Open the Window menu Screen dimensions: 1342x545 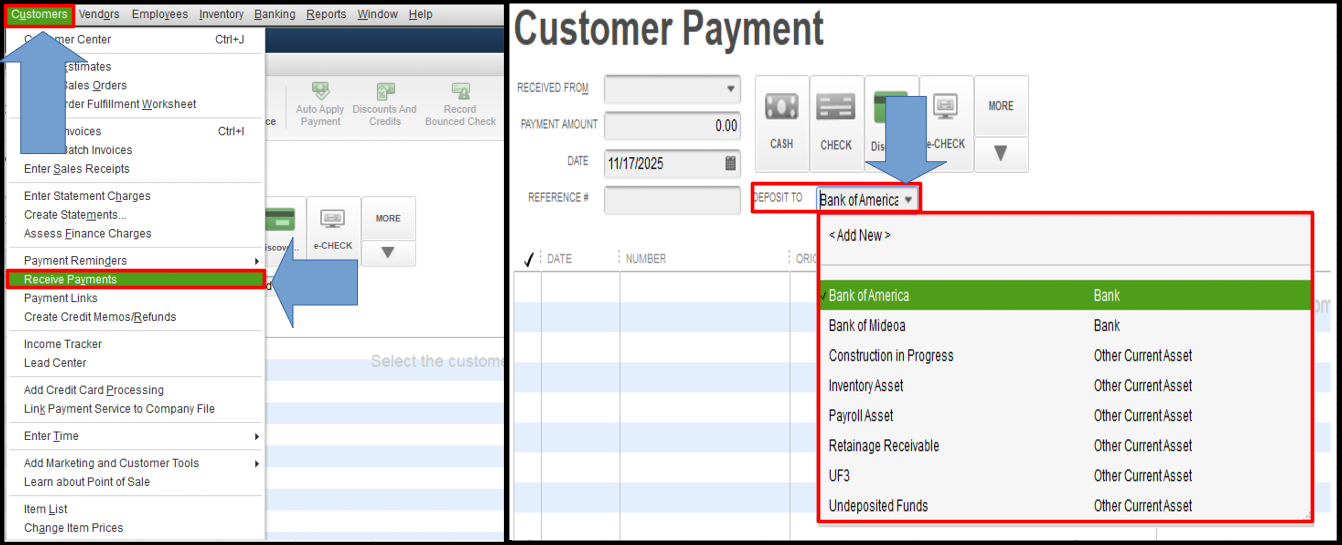(x=377, y=14)
